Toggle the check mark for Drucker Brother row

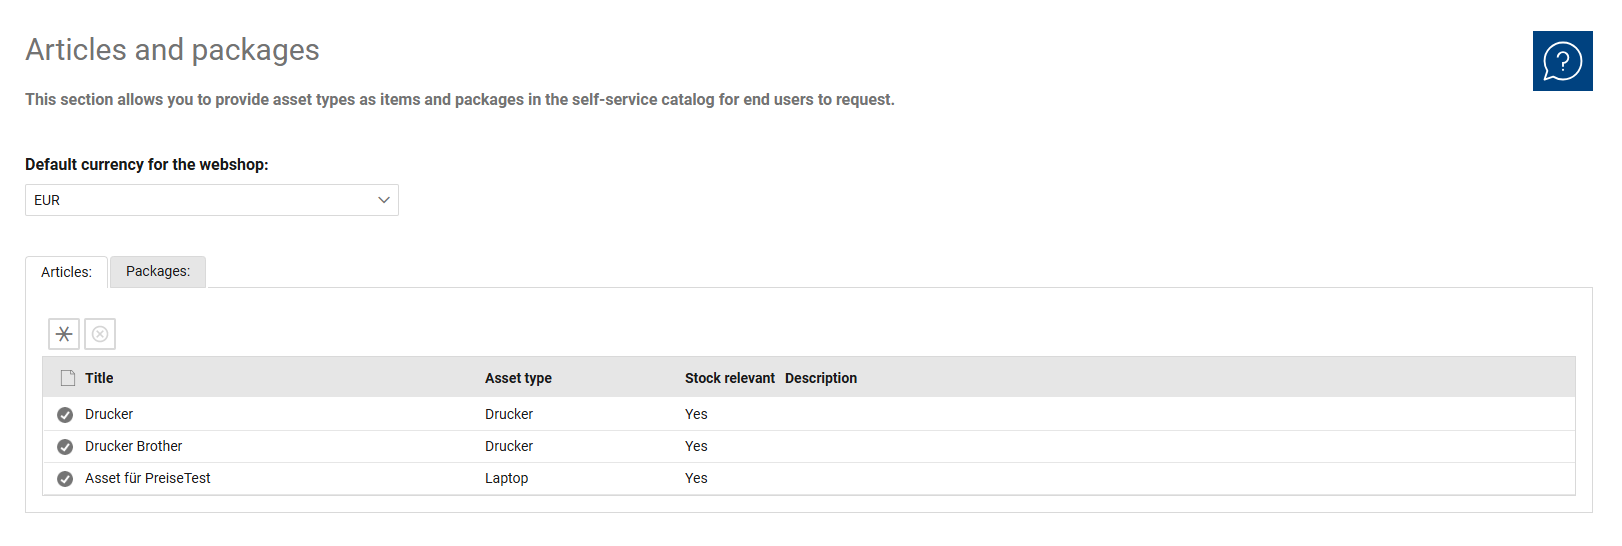[x=65, y=446]
